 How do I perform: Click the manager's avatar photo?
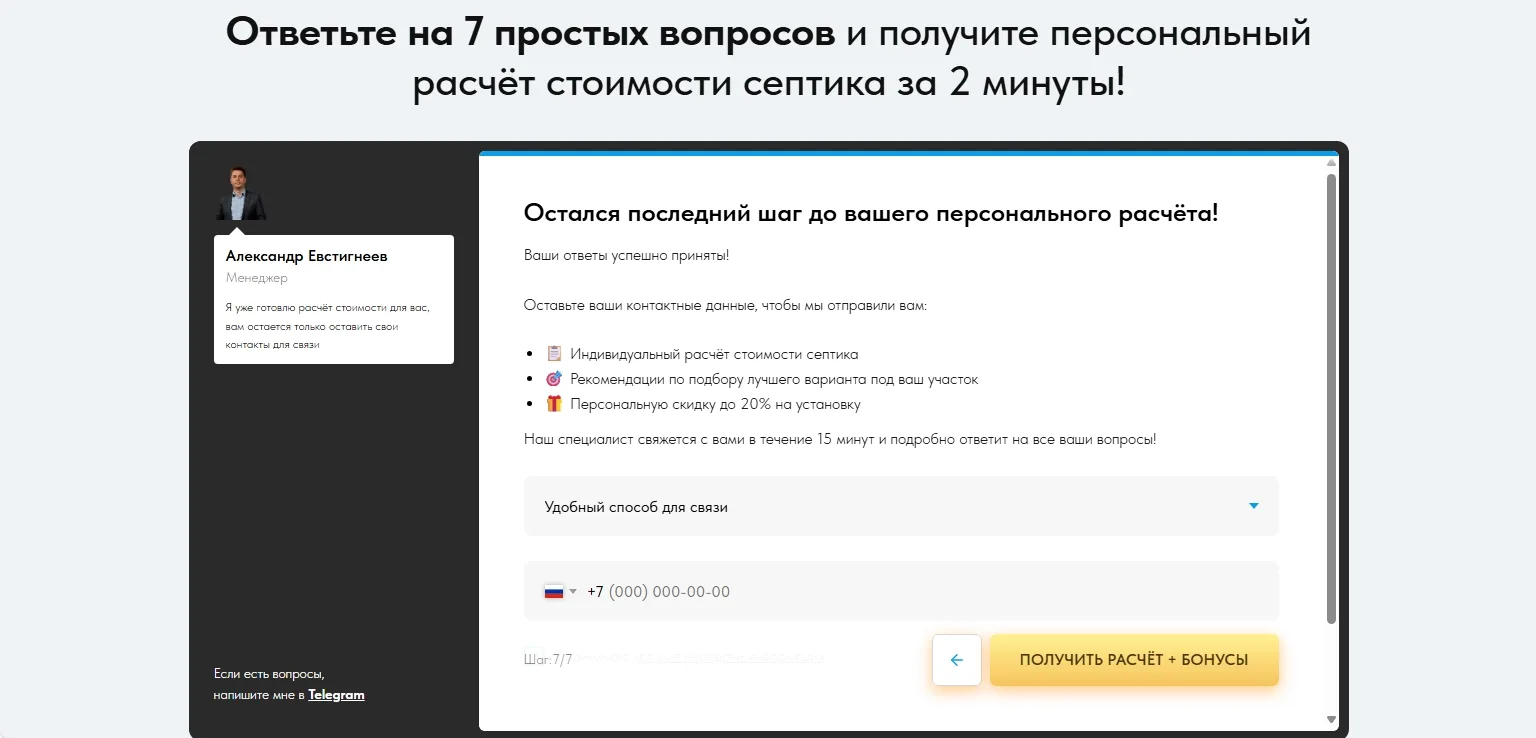click(x=240, y=193)
